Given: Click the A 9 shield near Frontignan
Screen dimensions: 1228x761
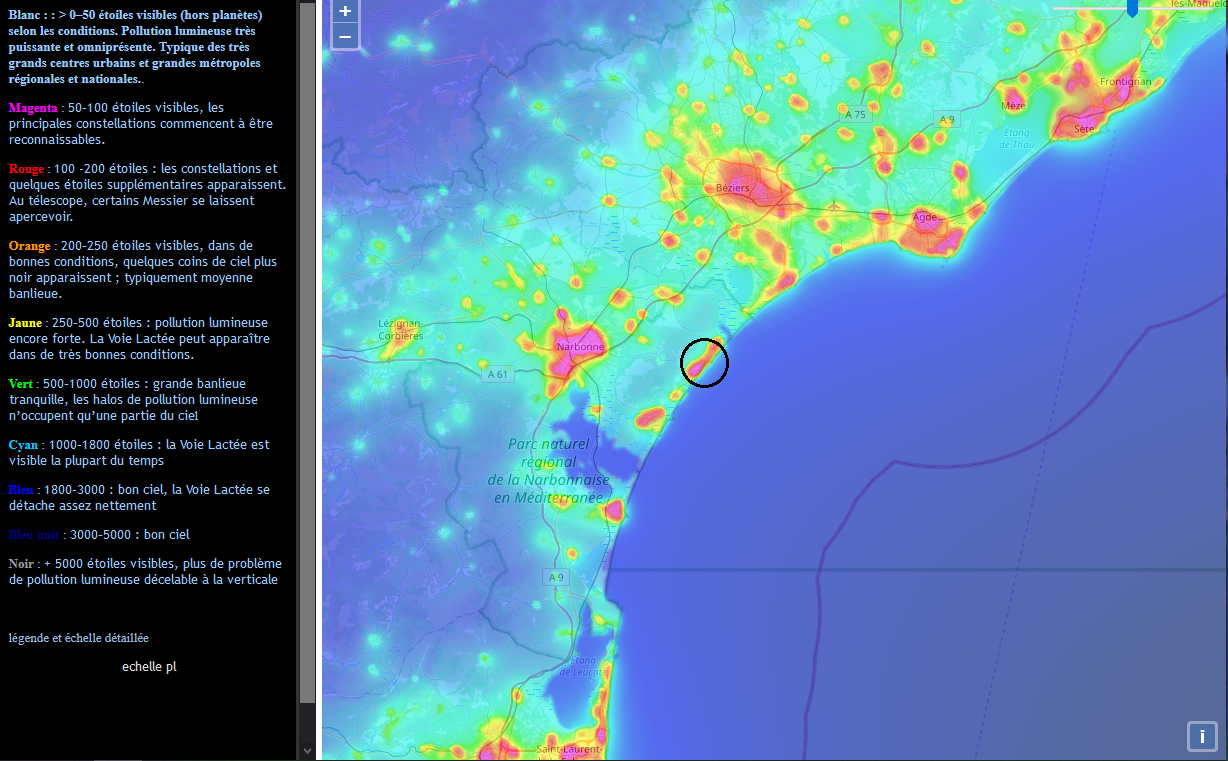Looking at the screenshot, I should click(946, 120).
